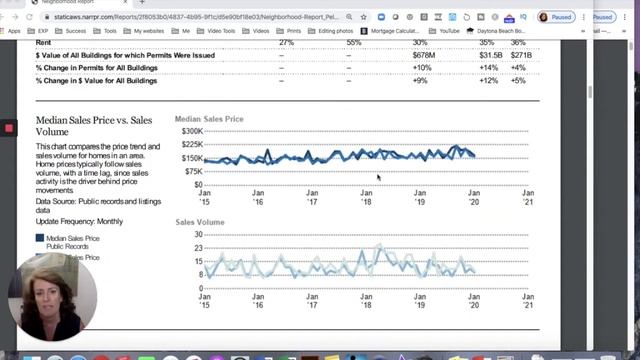Viewport: 640px width, 360px height.
Task: Click the page vertical scrollbar thumb
Action: pyautogui.click(x=590, y=92)
